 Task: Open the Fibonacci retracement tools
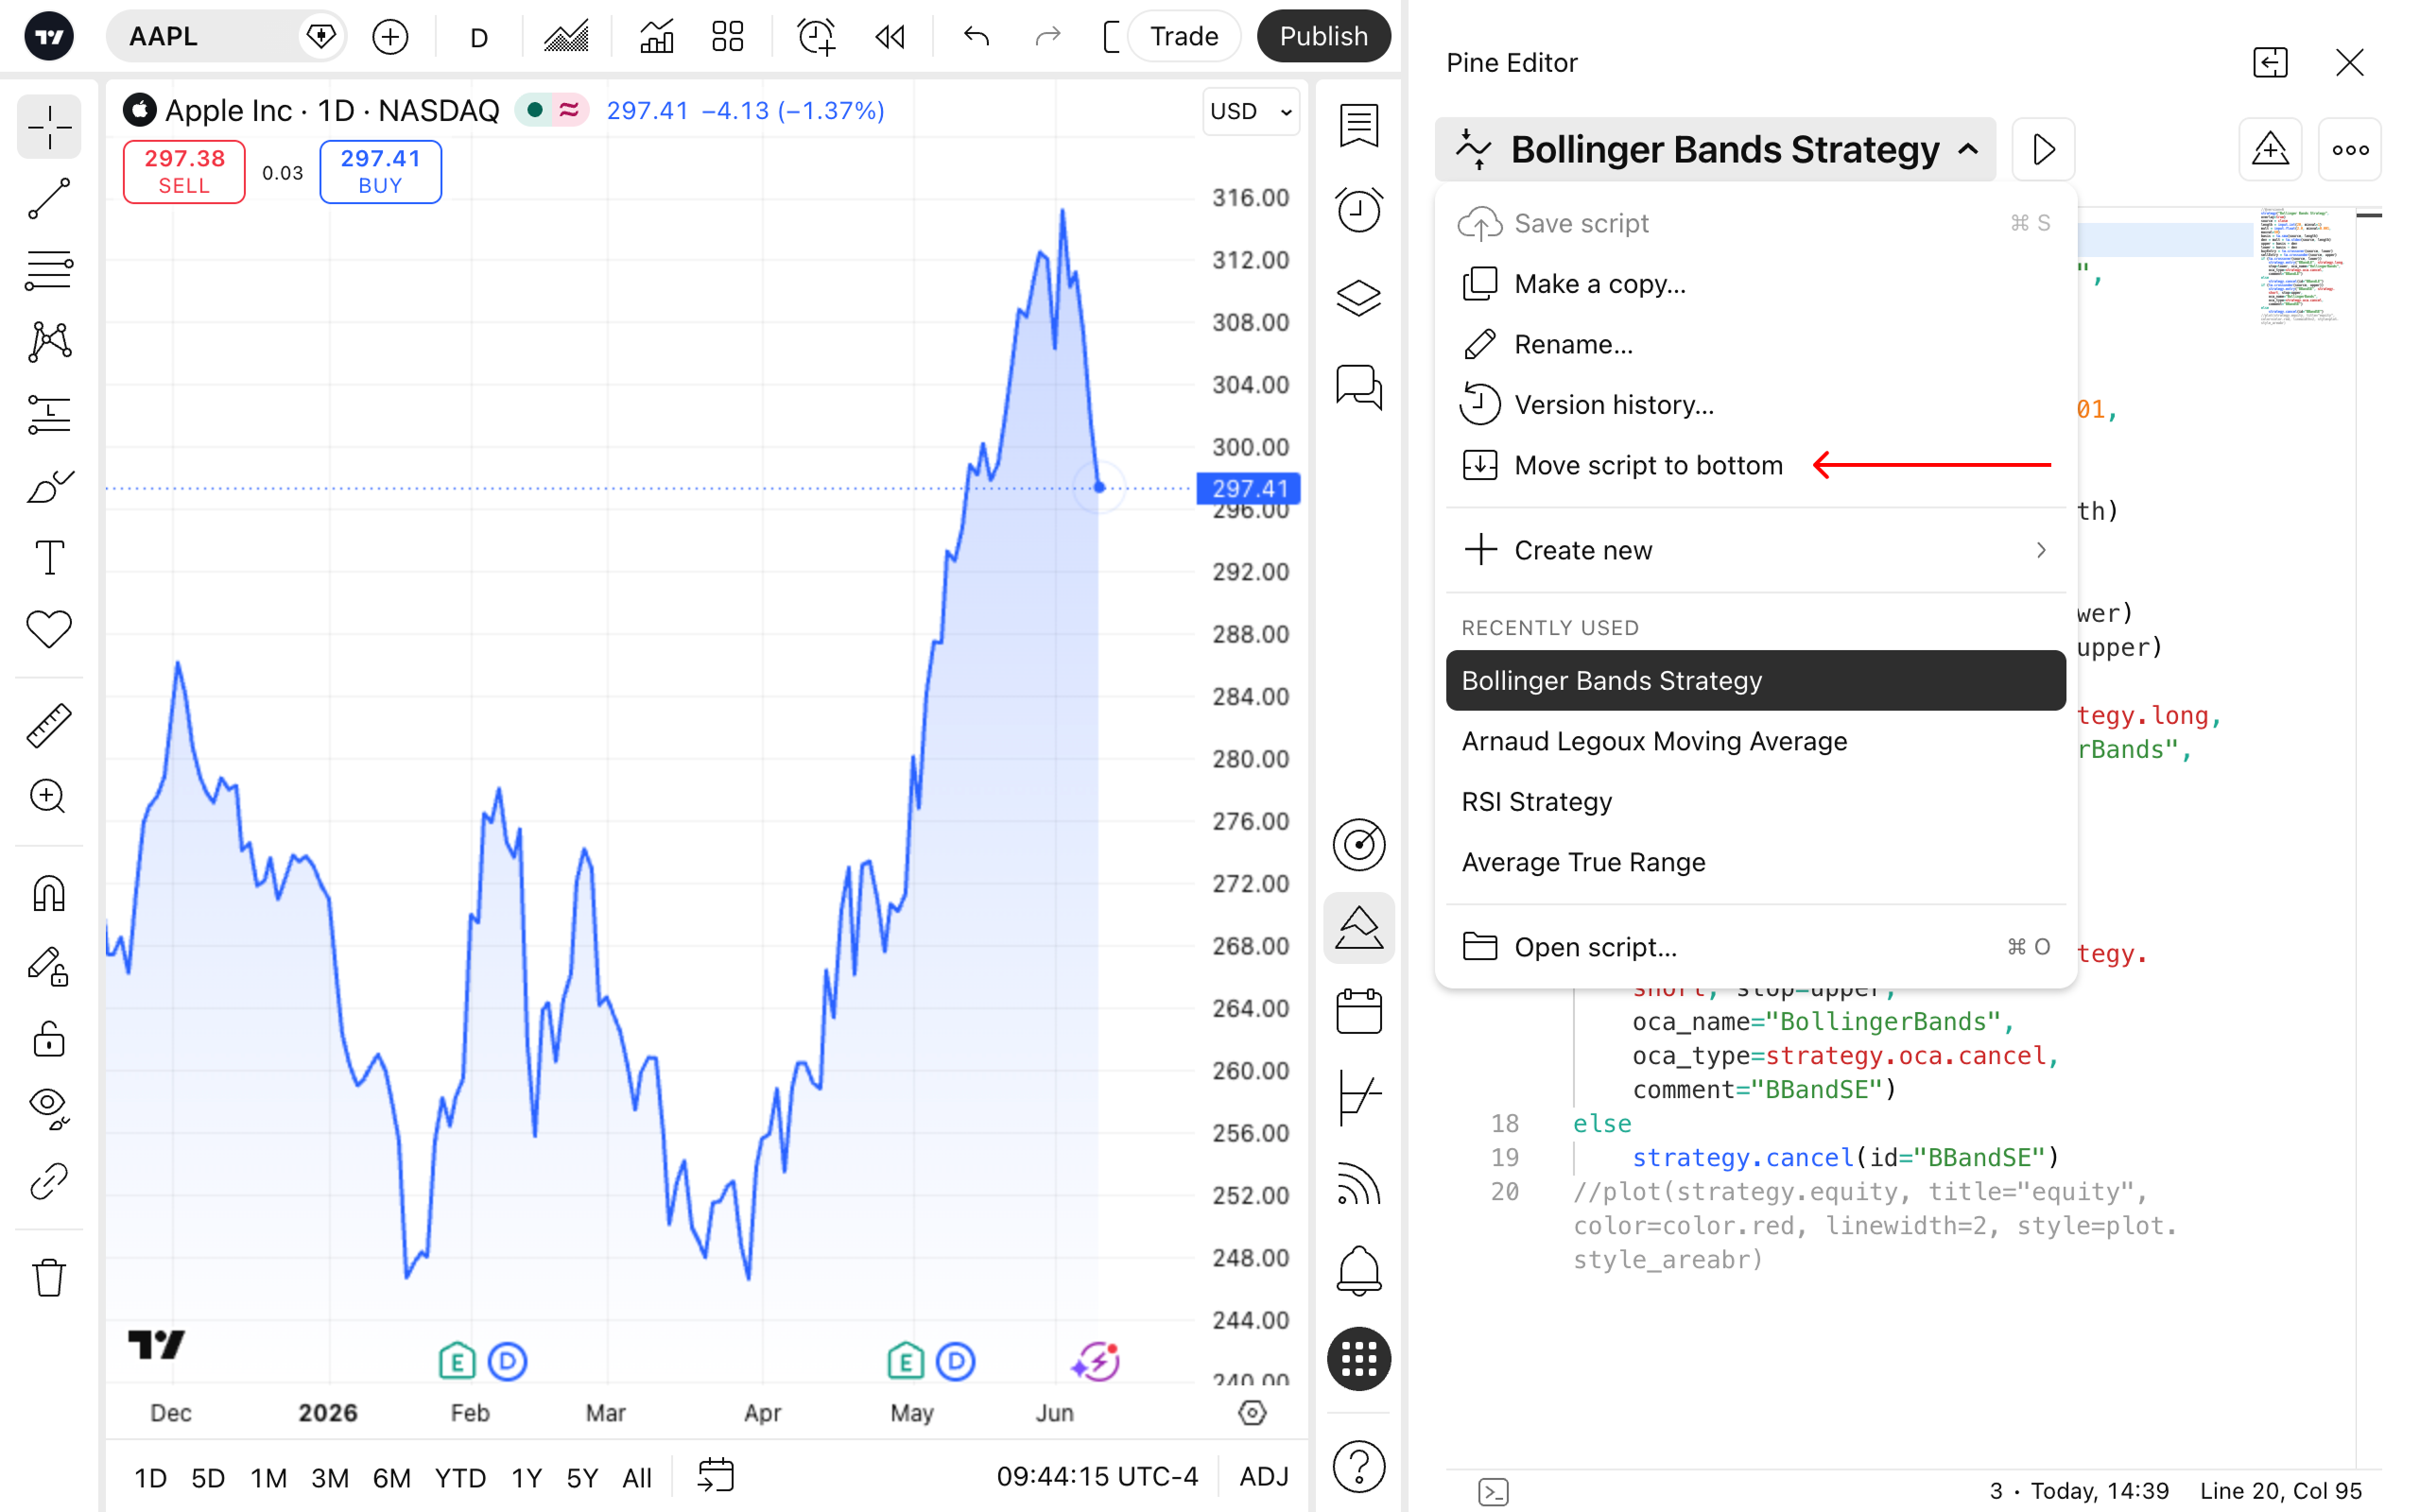[49, 270]
